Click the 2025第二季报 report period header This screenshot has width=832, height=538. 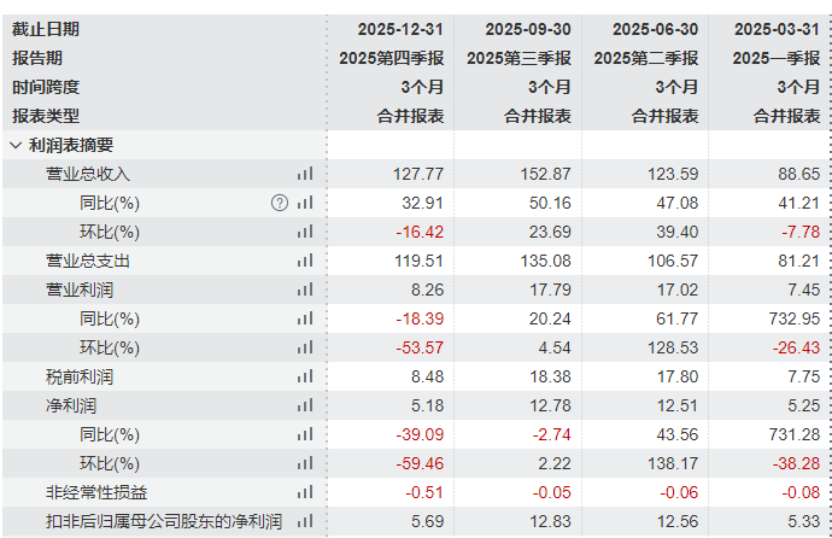(x=646, y=58)
